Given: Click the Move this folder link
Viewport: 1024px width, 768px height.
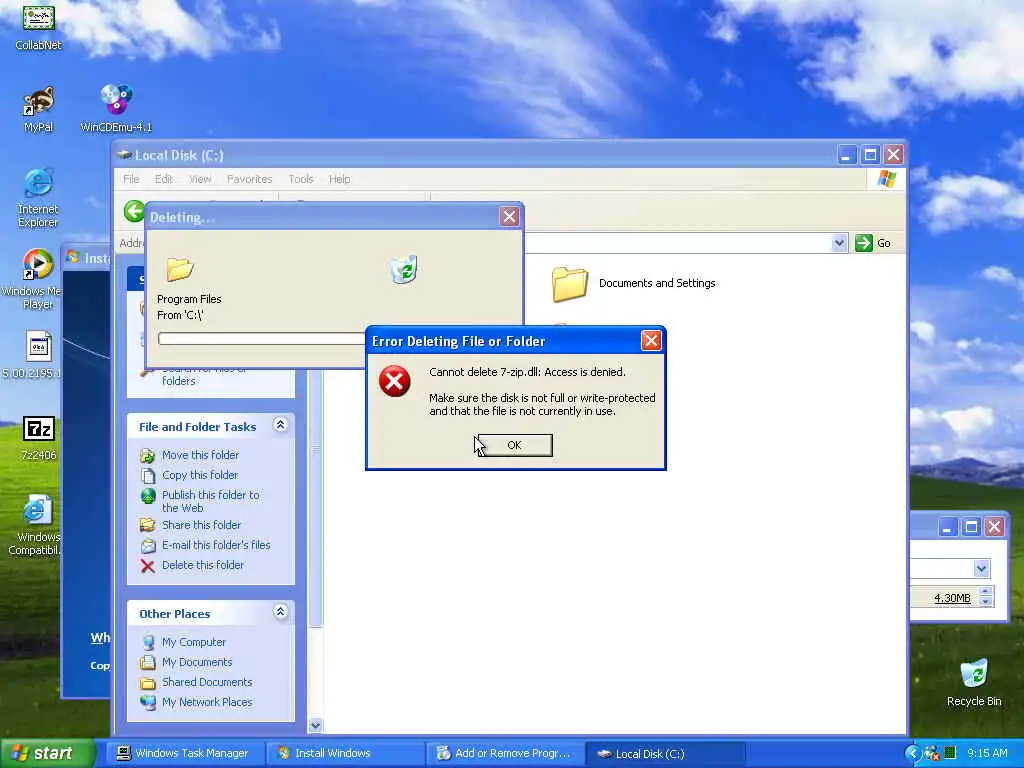Looking at the screenshot, I should [200, 455].
